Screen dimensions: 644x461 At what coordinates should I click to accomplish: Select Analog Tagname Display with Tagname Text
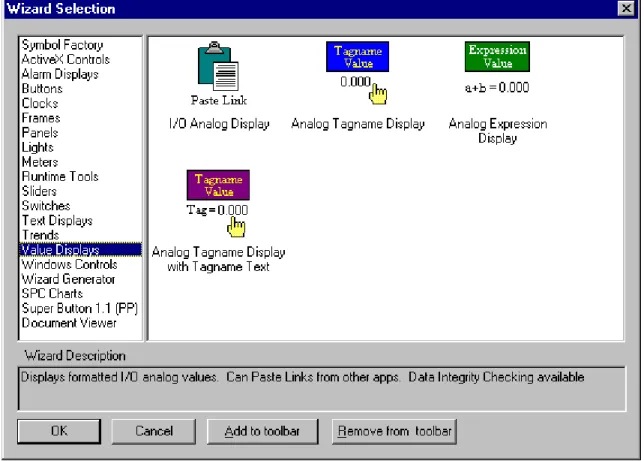[218, 203]
